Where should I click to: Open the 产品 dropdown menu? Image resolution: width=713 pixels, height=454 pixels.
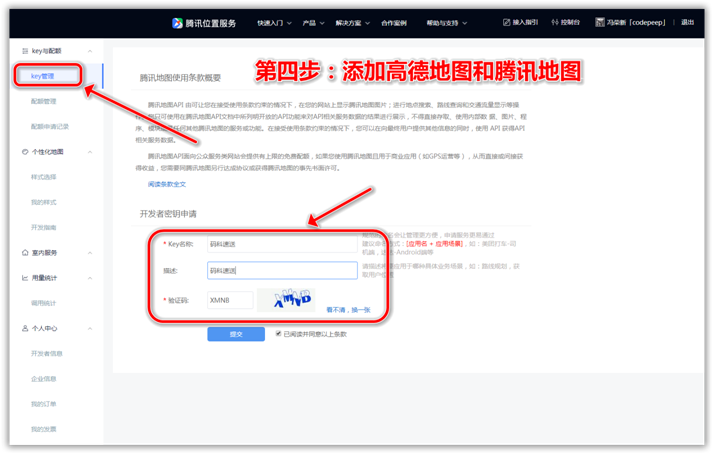pos(313,23)
